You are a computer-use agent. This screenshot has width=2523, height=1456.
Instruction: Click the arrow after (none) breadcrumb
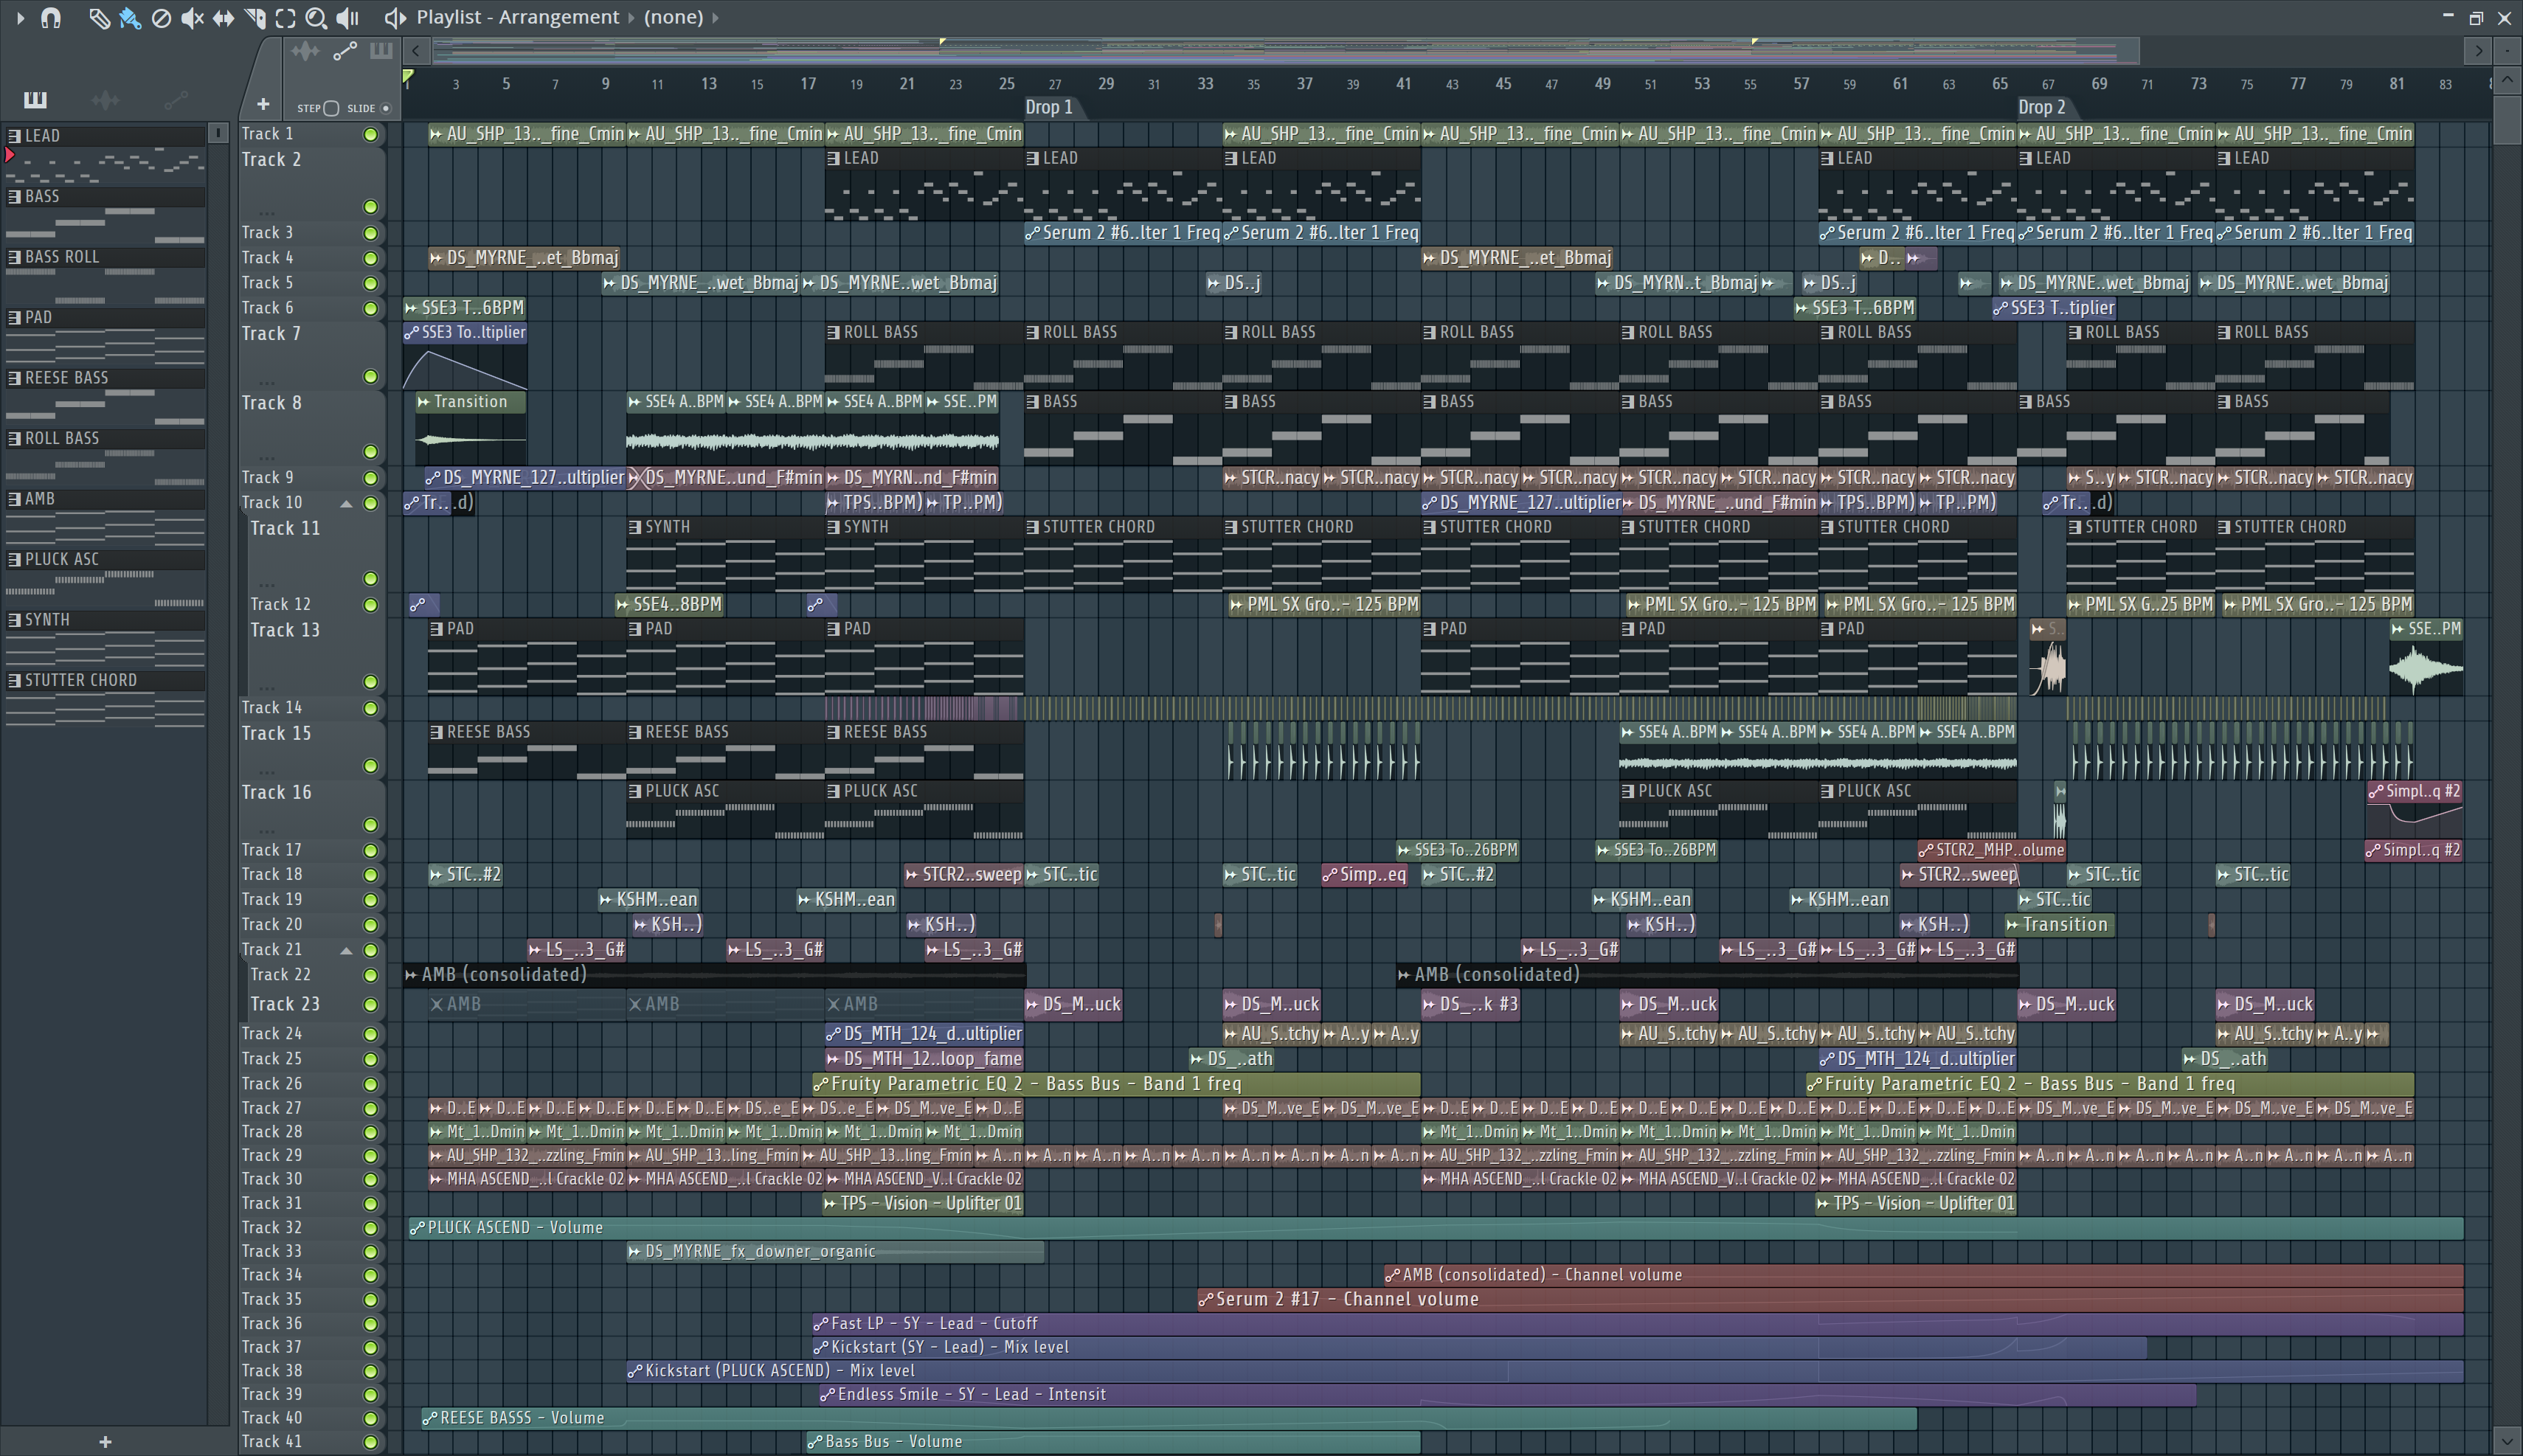pyautogui.click(x=715, y=17)
